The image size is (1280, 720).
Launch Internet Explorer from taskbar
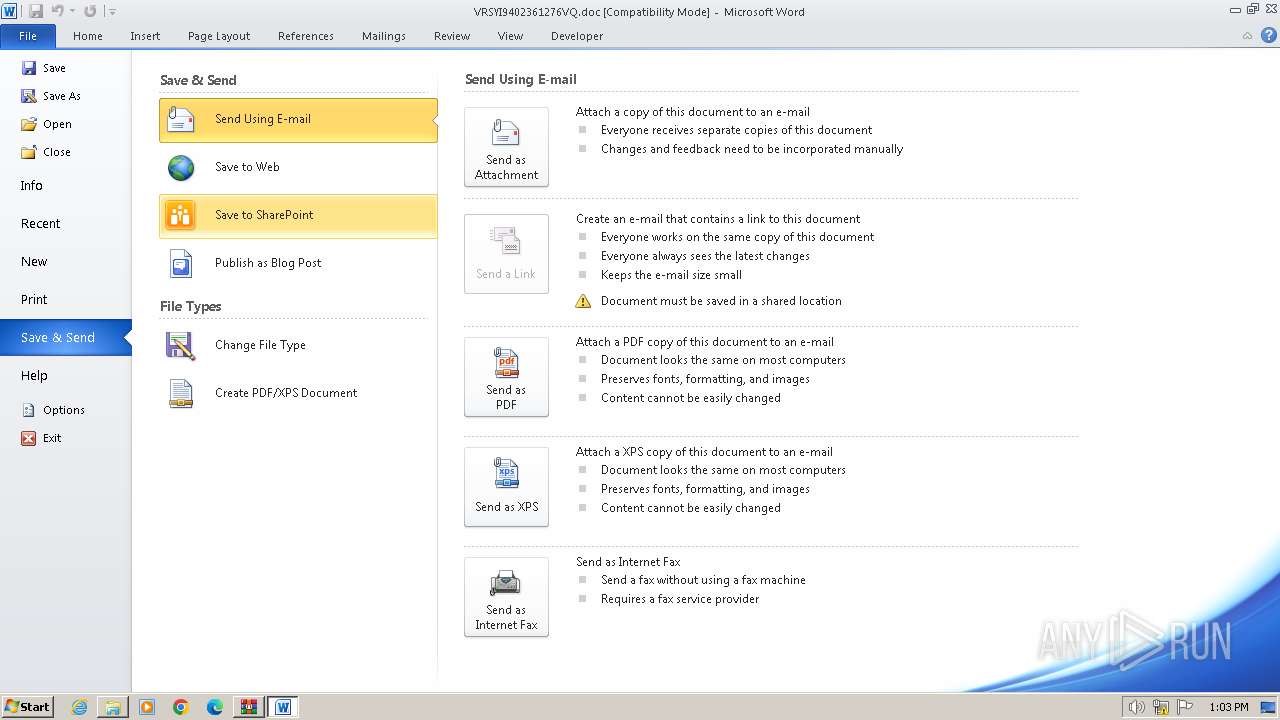pos(79,707)
